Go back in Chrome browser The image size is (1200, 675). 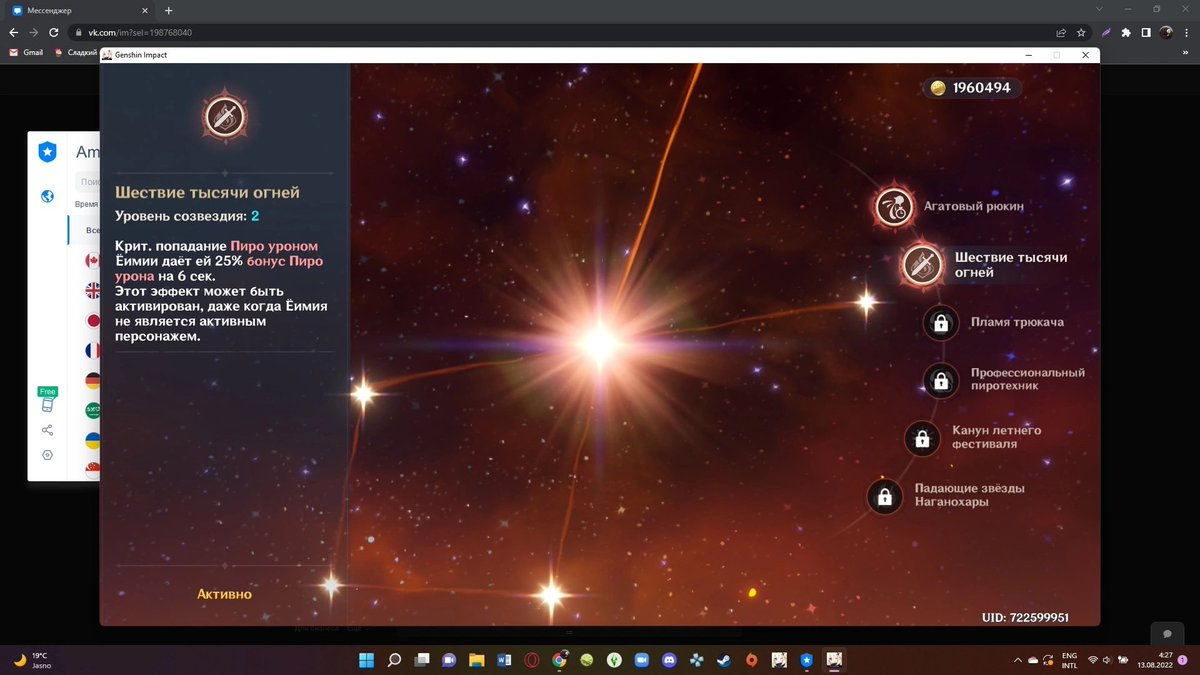click(x=13, y=32)
